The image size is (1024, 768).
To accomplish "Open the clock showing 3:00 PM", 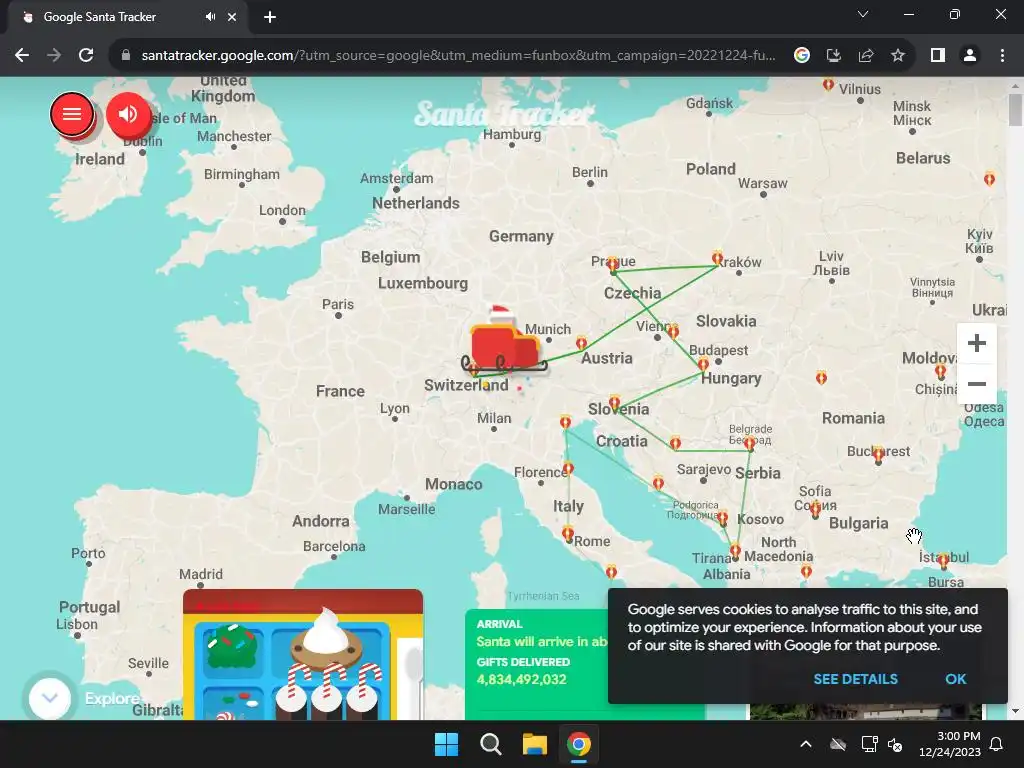I will [950, 744].
